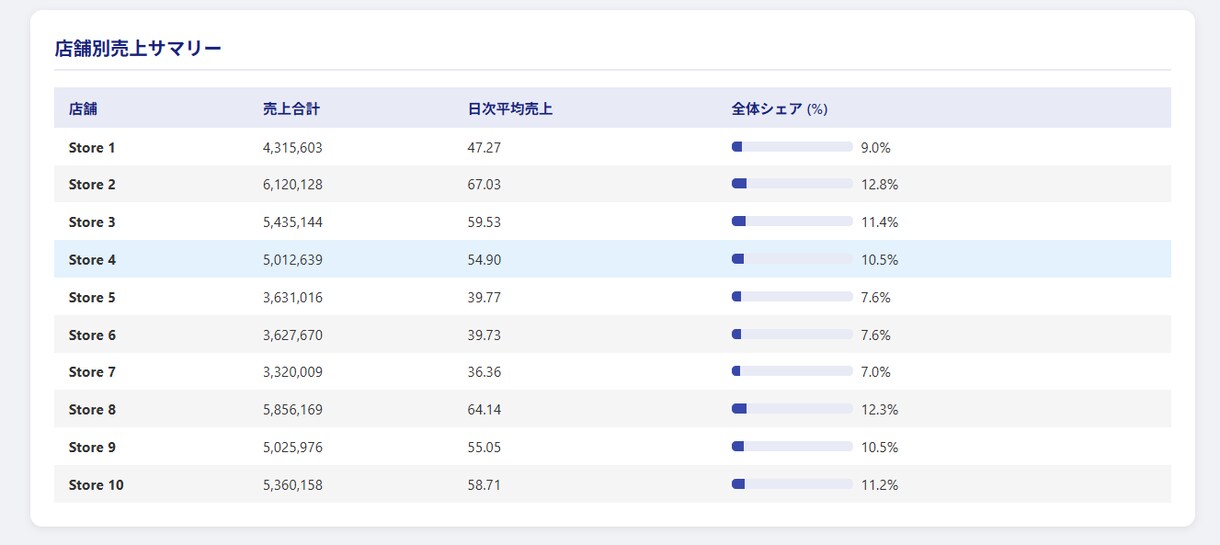The height and width of the screenshot is (545, 1220).
Task: Click the 7.0% share value
Action: pos(876,372)
